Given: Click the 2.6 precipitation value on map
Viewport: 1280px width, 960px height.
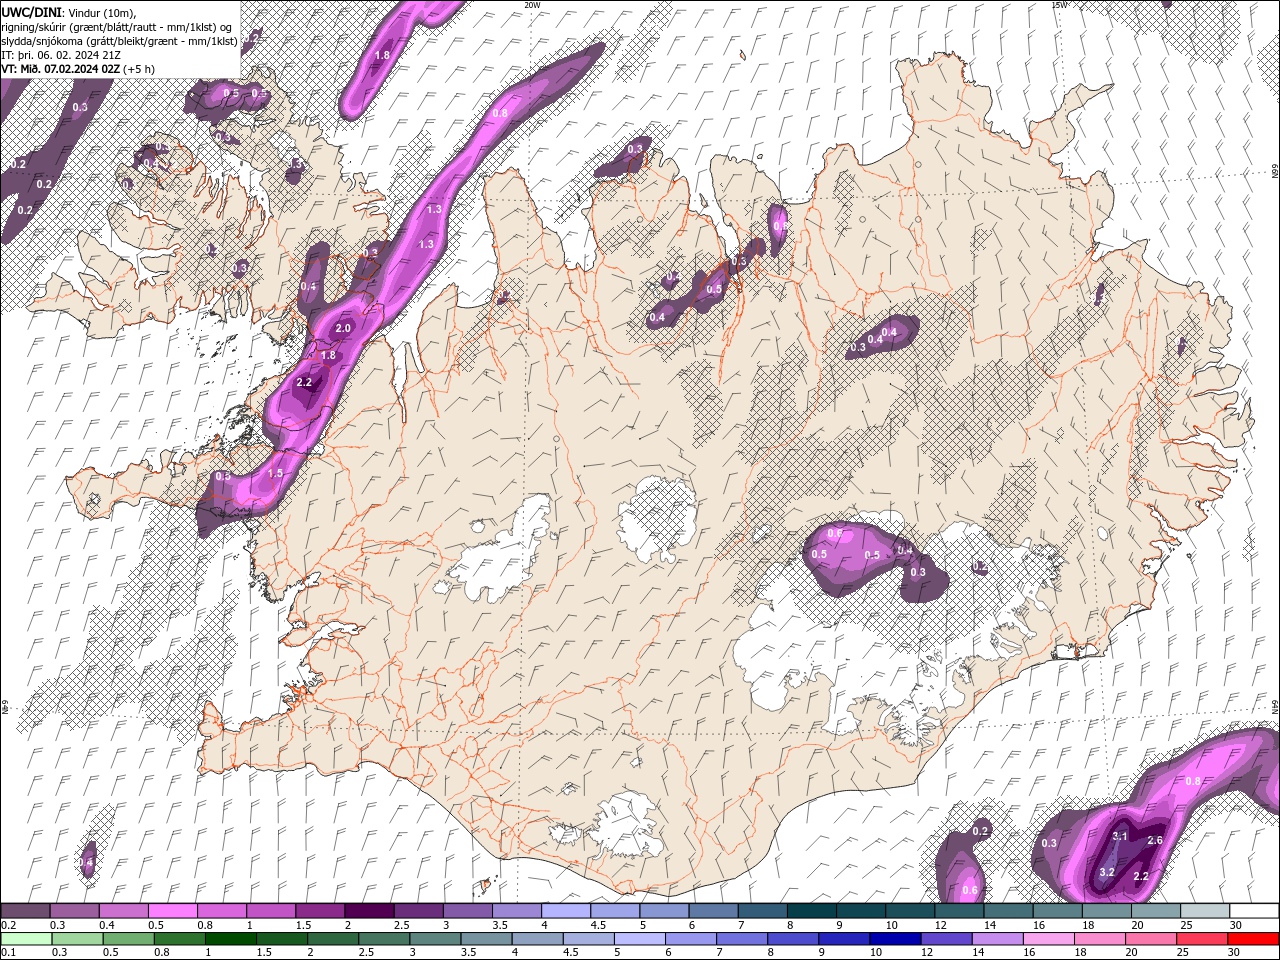Looking at the screenshot, I should click(1155, 840).
